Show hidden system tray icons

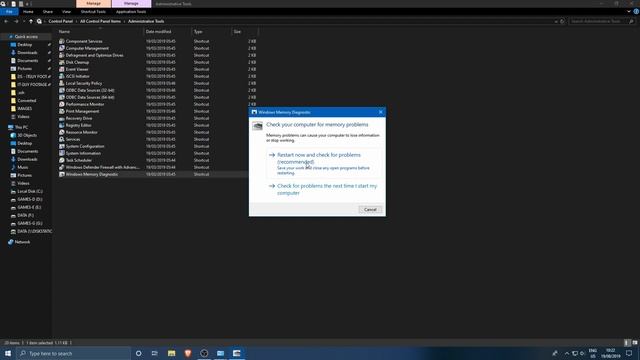[x=567, y=353]
